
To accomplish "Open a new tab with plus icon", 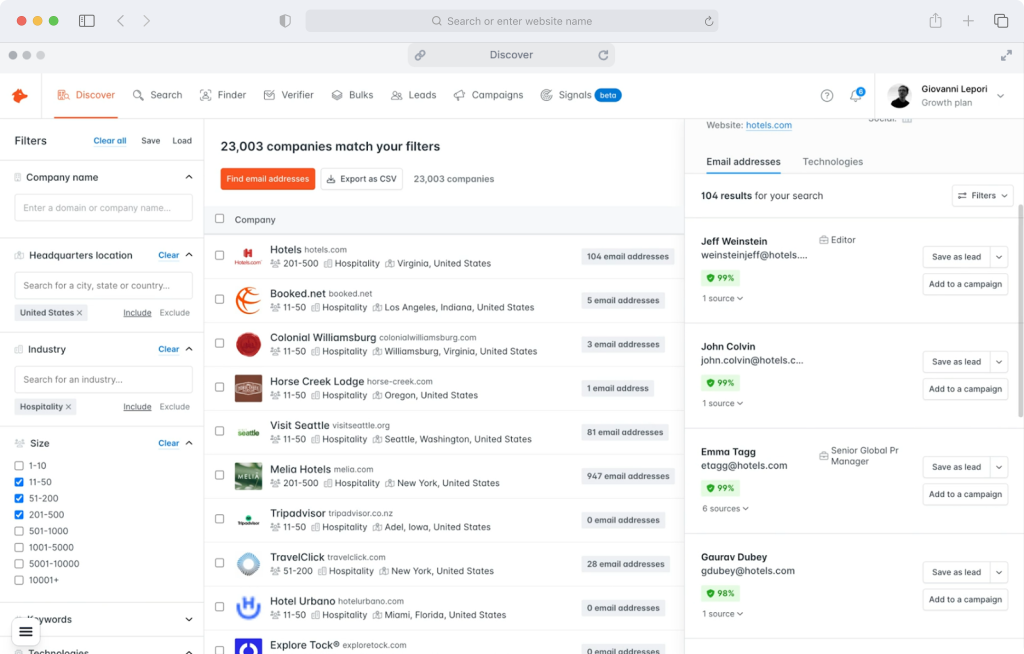I will 968,21.
